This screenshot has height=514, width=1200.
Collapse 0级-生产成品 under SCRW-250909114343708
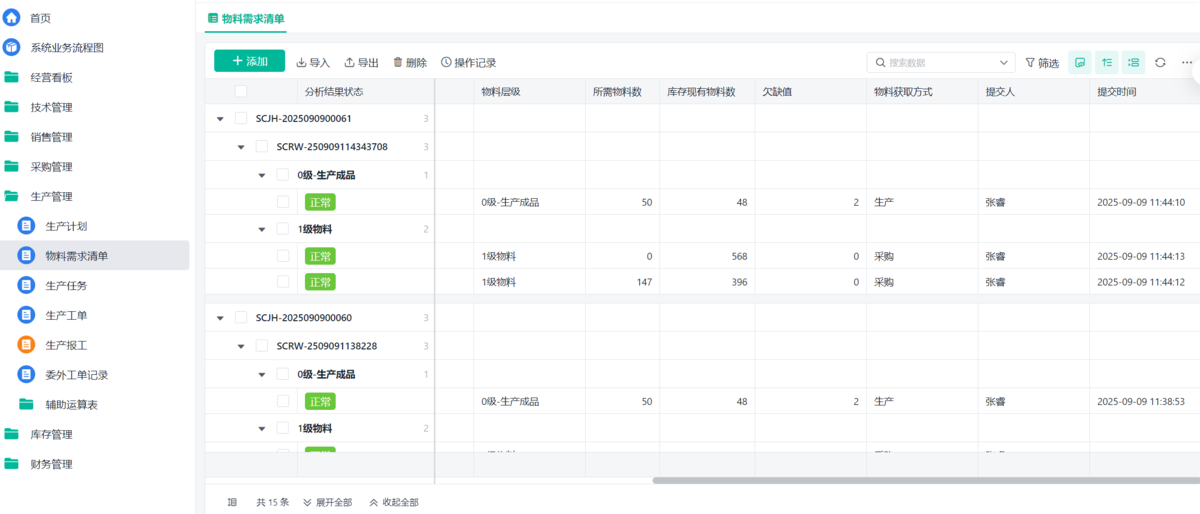coord(262,175)
